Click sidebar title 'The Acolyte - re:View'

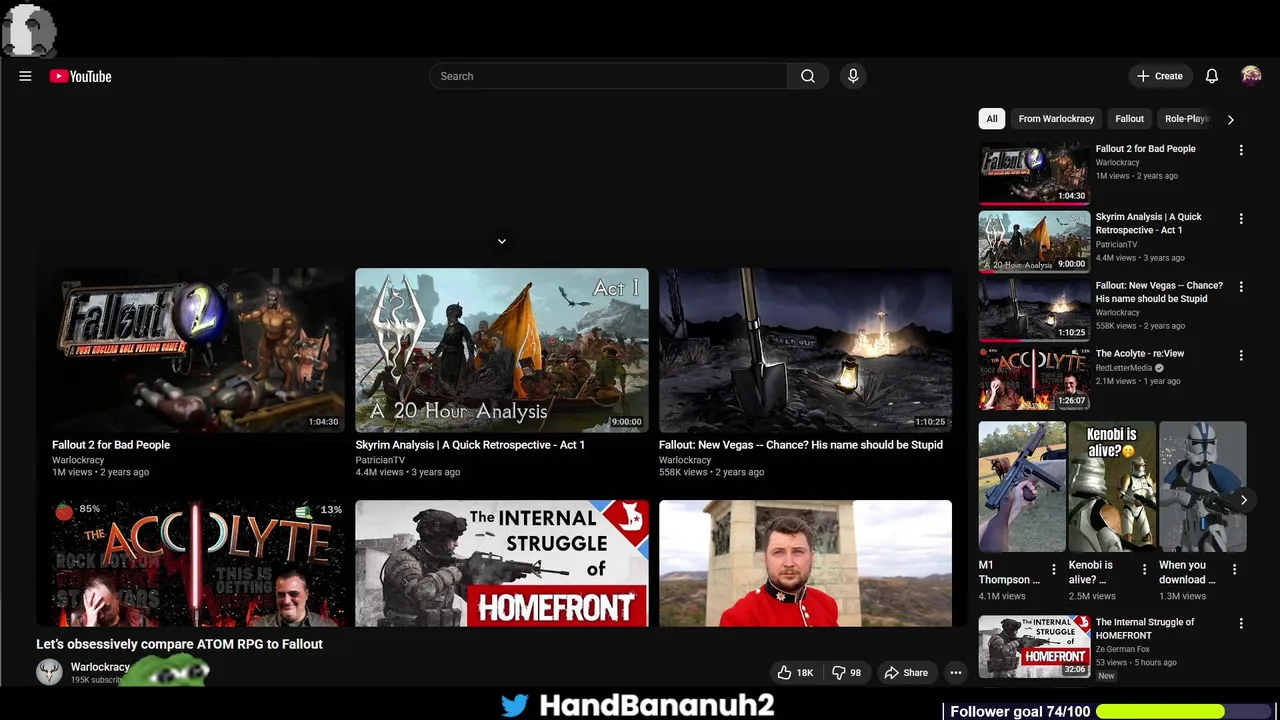(x=1140, y=354)
